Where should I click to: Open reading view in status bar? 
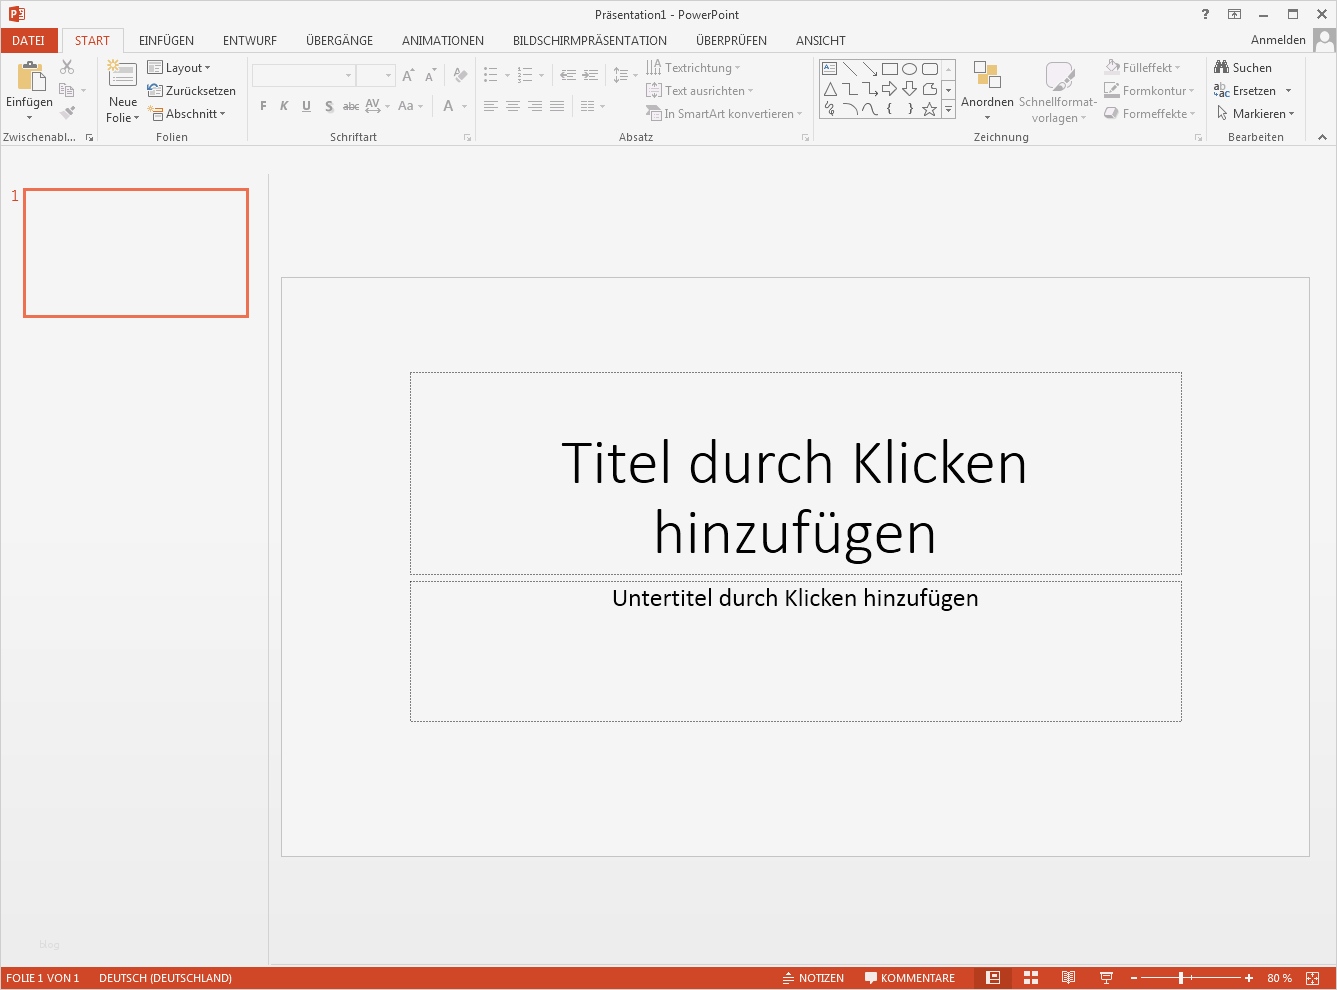pos(1068,978)
